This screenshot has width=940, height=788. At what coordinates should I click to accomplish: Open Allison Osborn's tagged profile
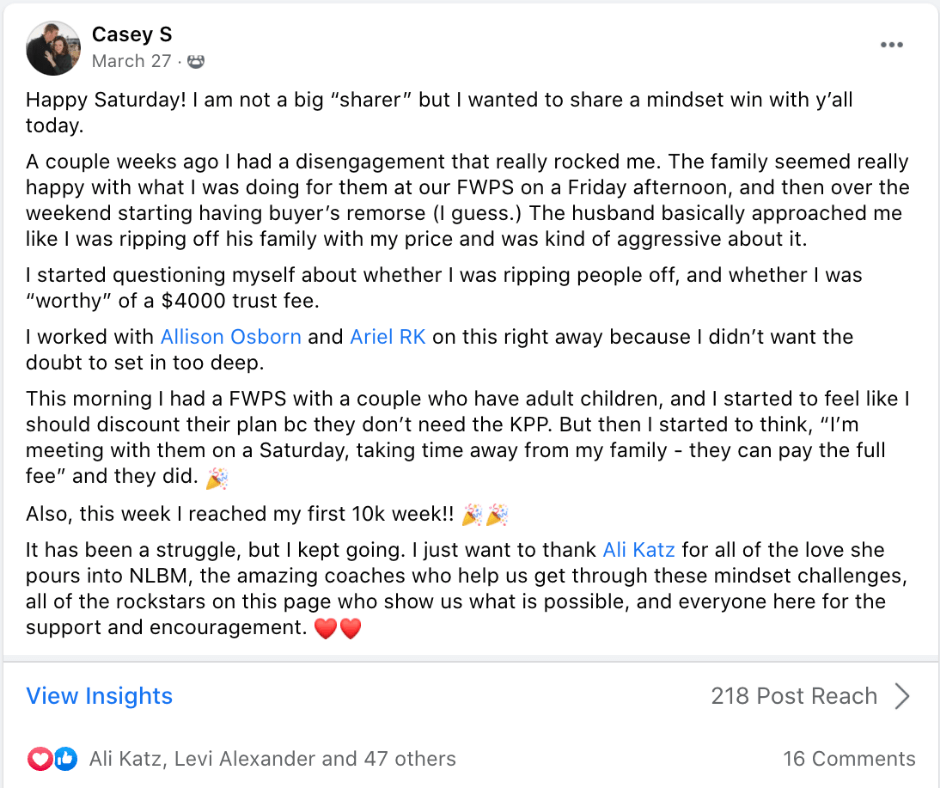231,336
